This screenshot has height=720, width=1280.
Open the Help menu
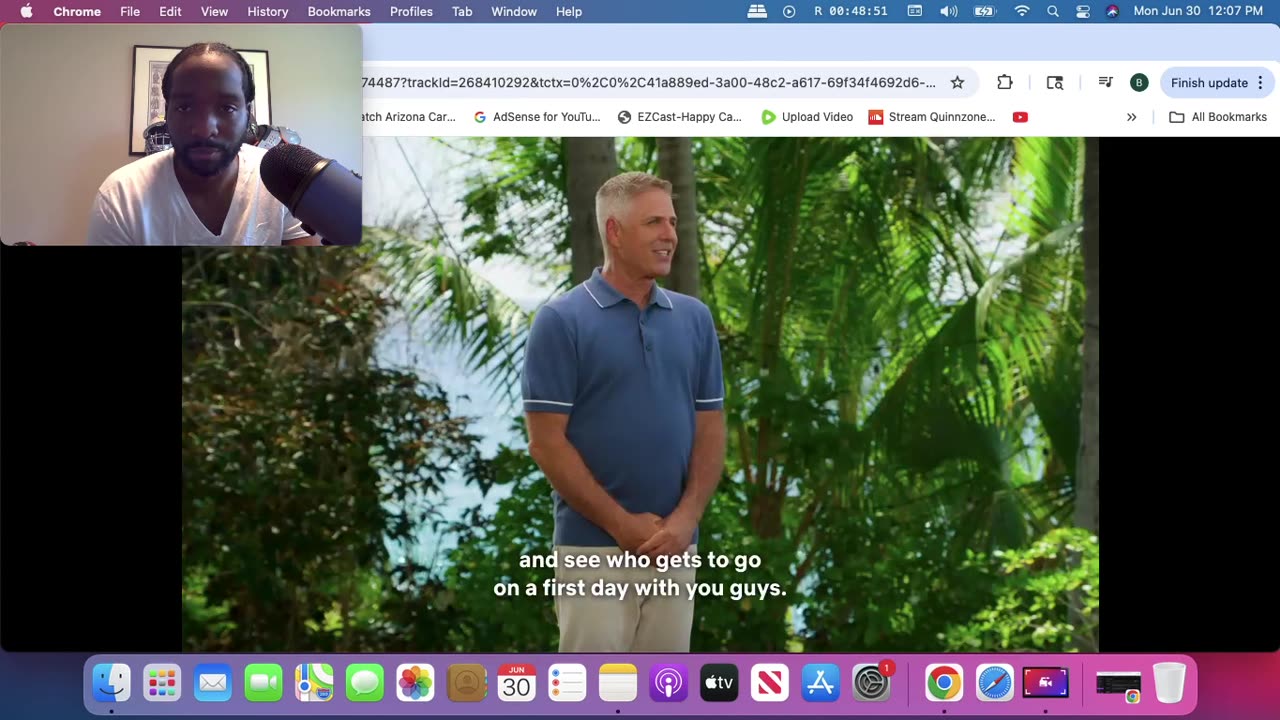click(x=569, y=11)
